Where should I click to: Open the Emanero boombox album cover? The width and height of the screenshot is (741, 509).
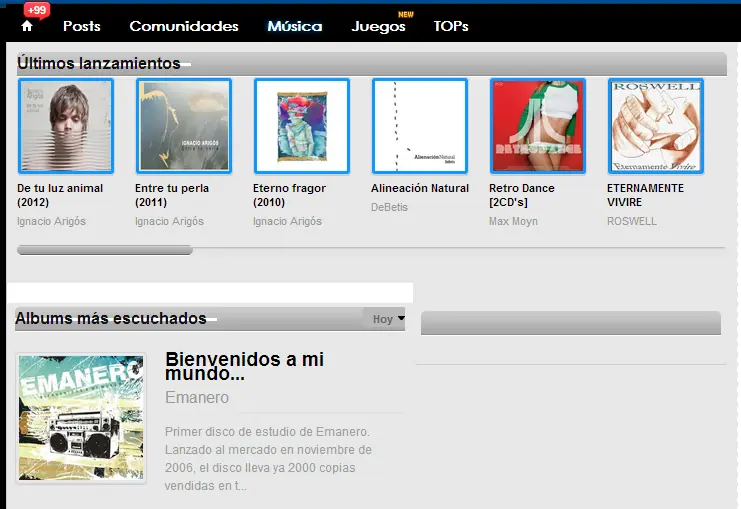tap(81, 418)
